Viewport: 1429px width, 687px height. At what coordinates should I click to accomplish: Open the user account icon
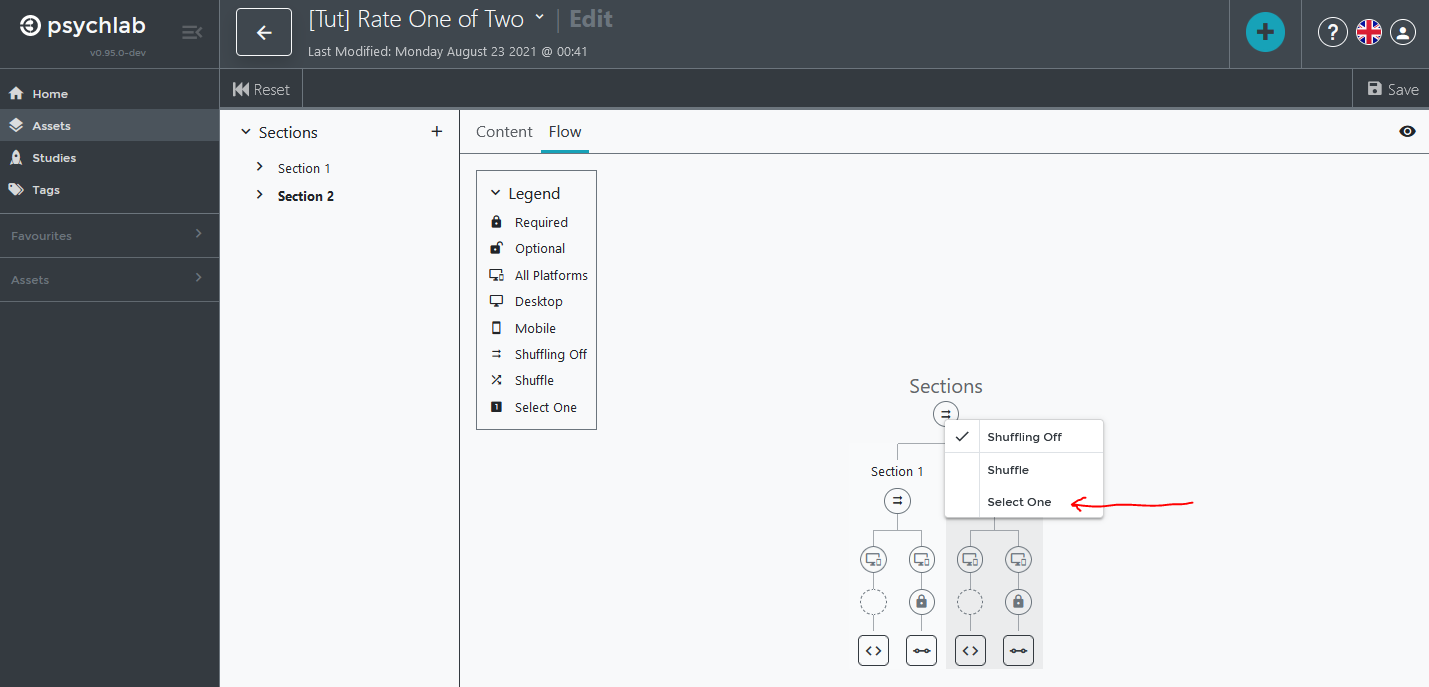(1403, 31)
